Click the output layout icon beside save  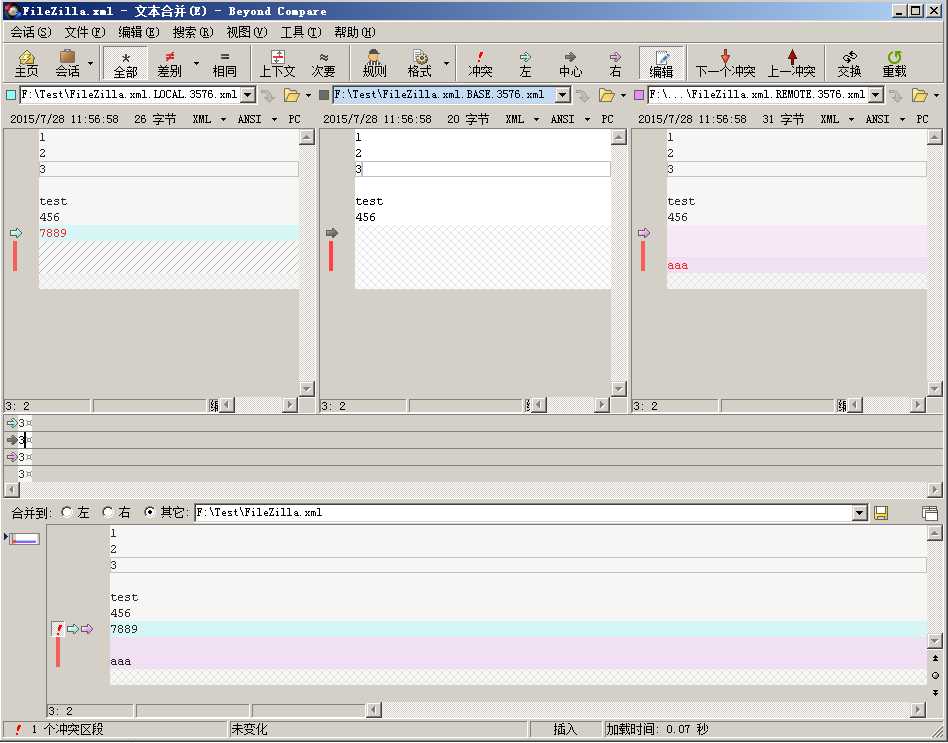pos(930,513)
